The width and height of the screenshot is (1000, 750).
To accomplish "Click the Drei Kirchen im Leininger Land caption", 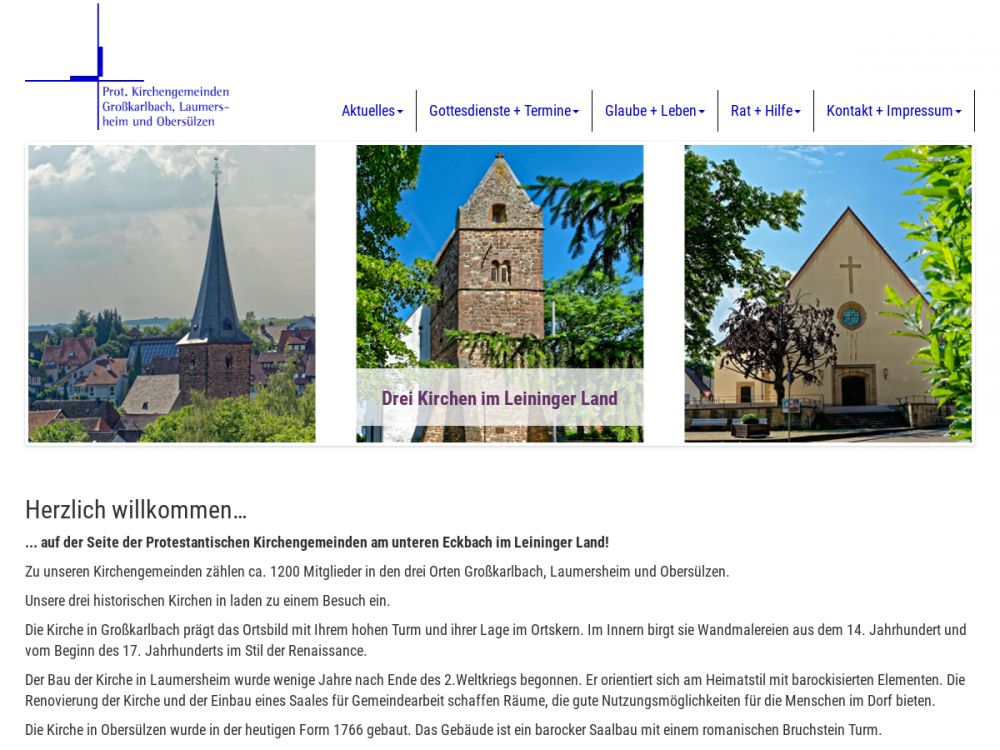I will click(499, 398).
